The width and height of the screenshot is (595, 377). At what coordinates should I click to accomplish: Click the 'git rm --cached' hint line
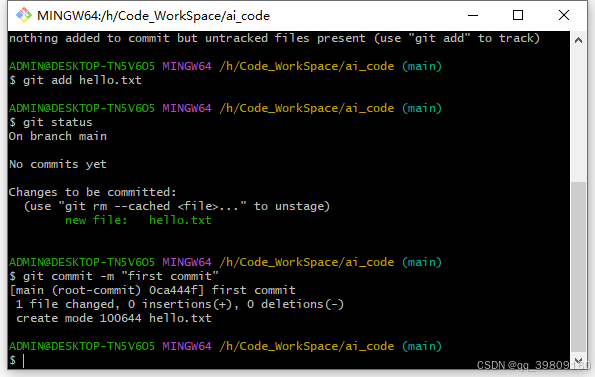pos(176,206)
